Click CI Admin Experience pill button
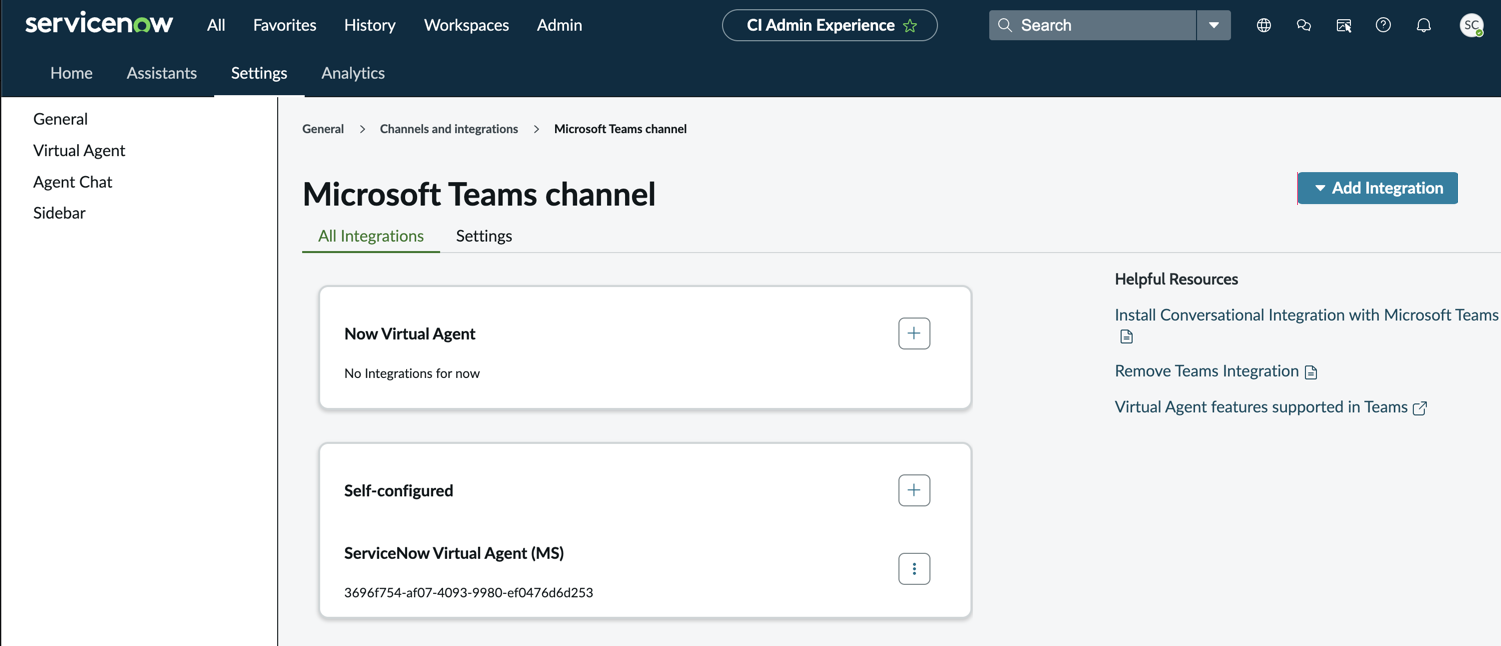 tap(829, 25)
